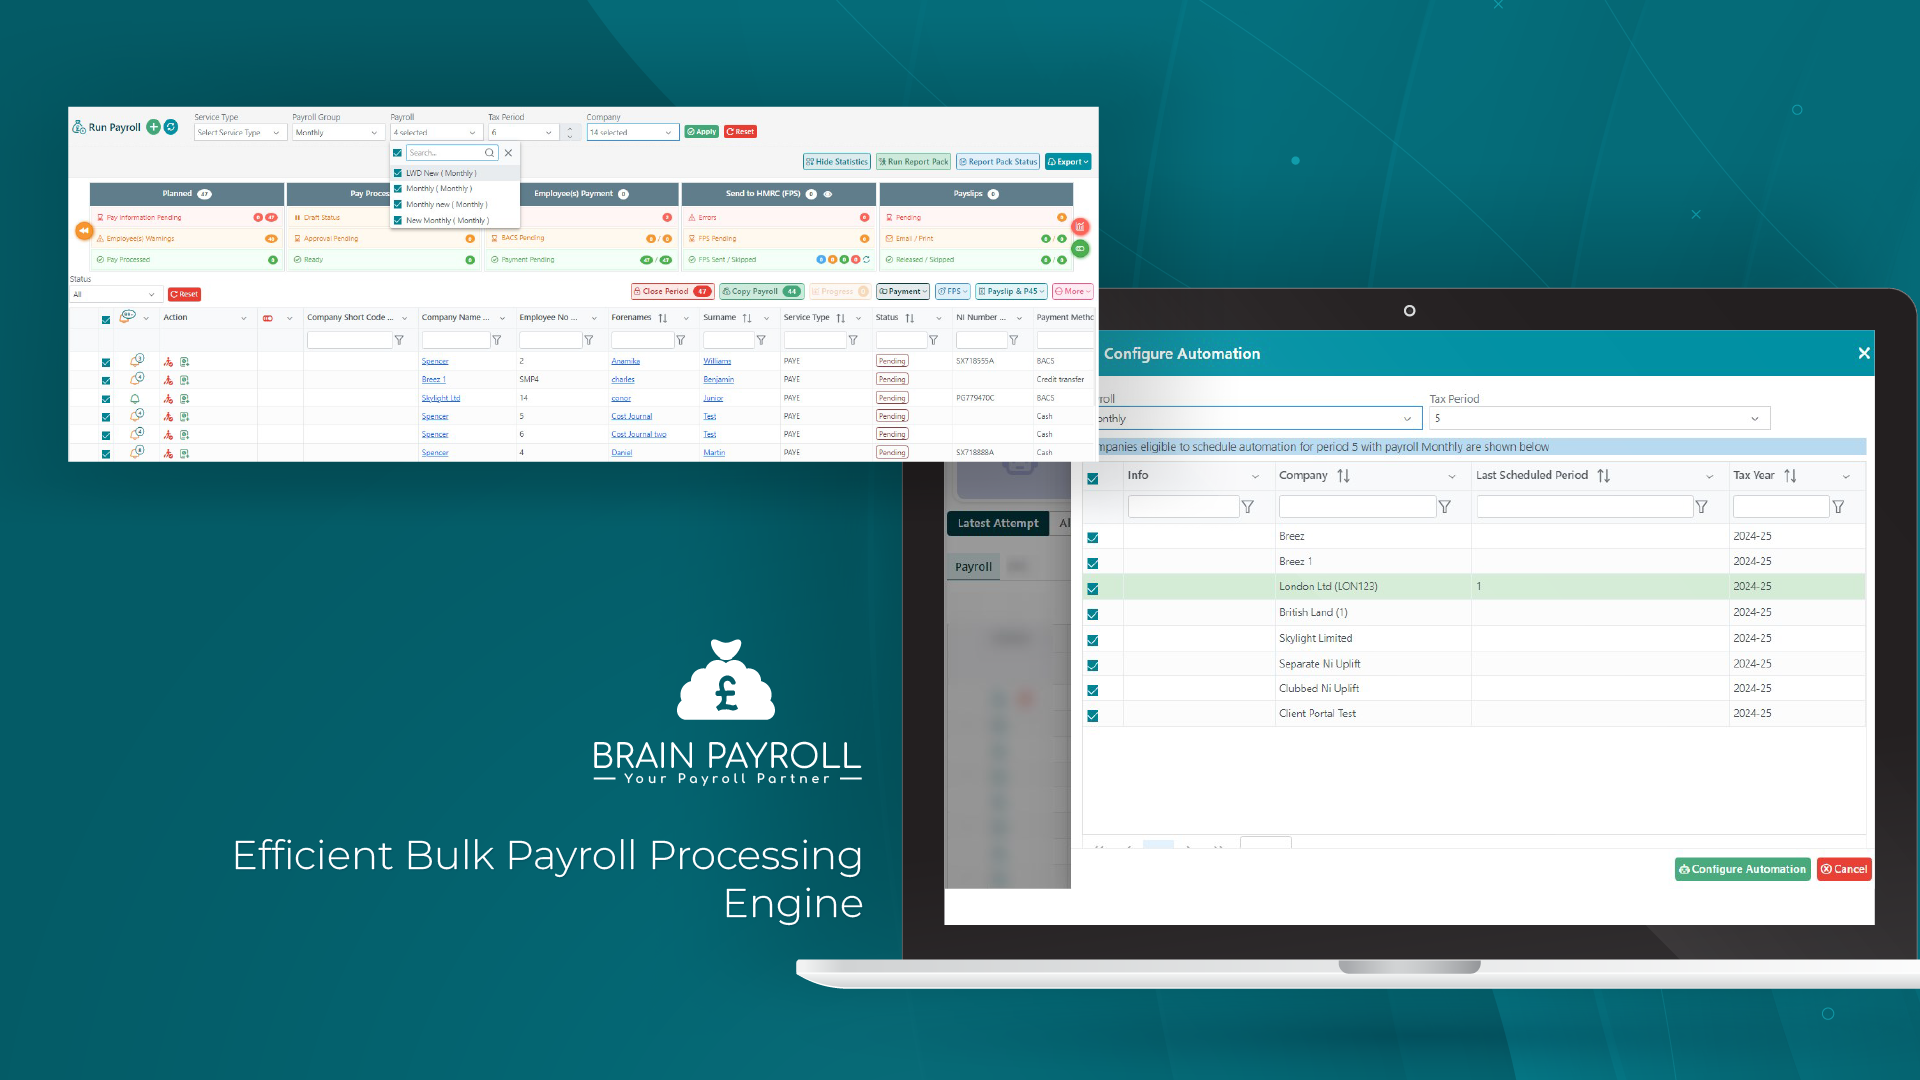The width and height of the screenshot is (1920, 1080).
Task: Expand the Service Type dropdown
Action: 237,131
